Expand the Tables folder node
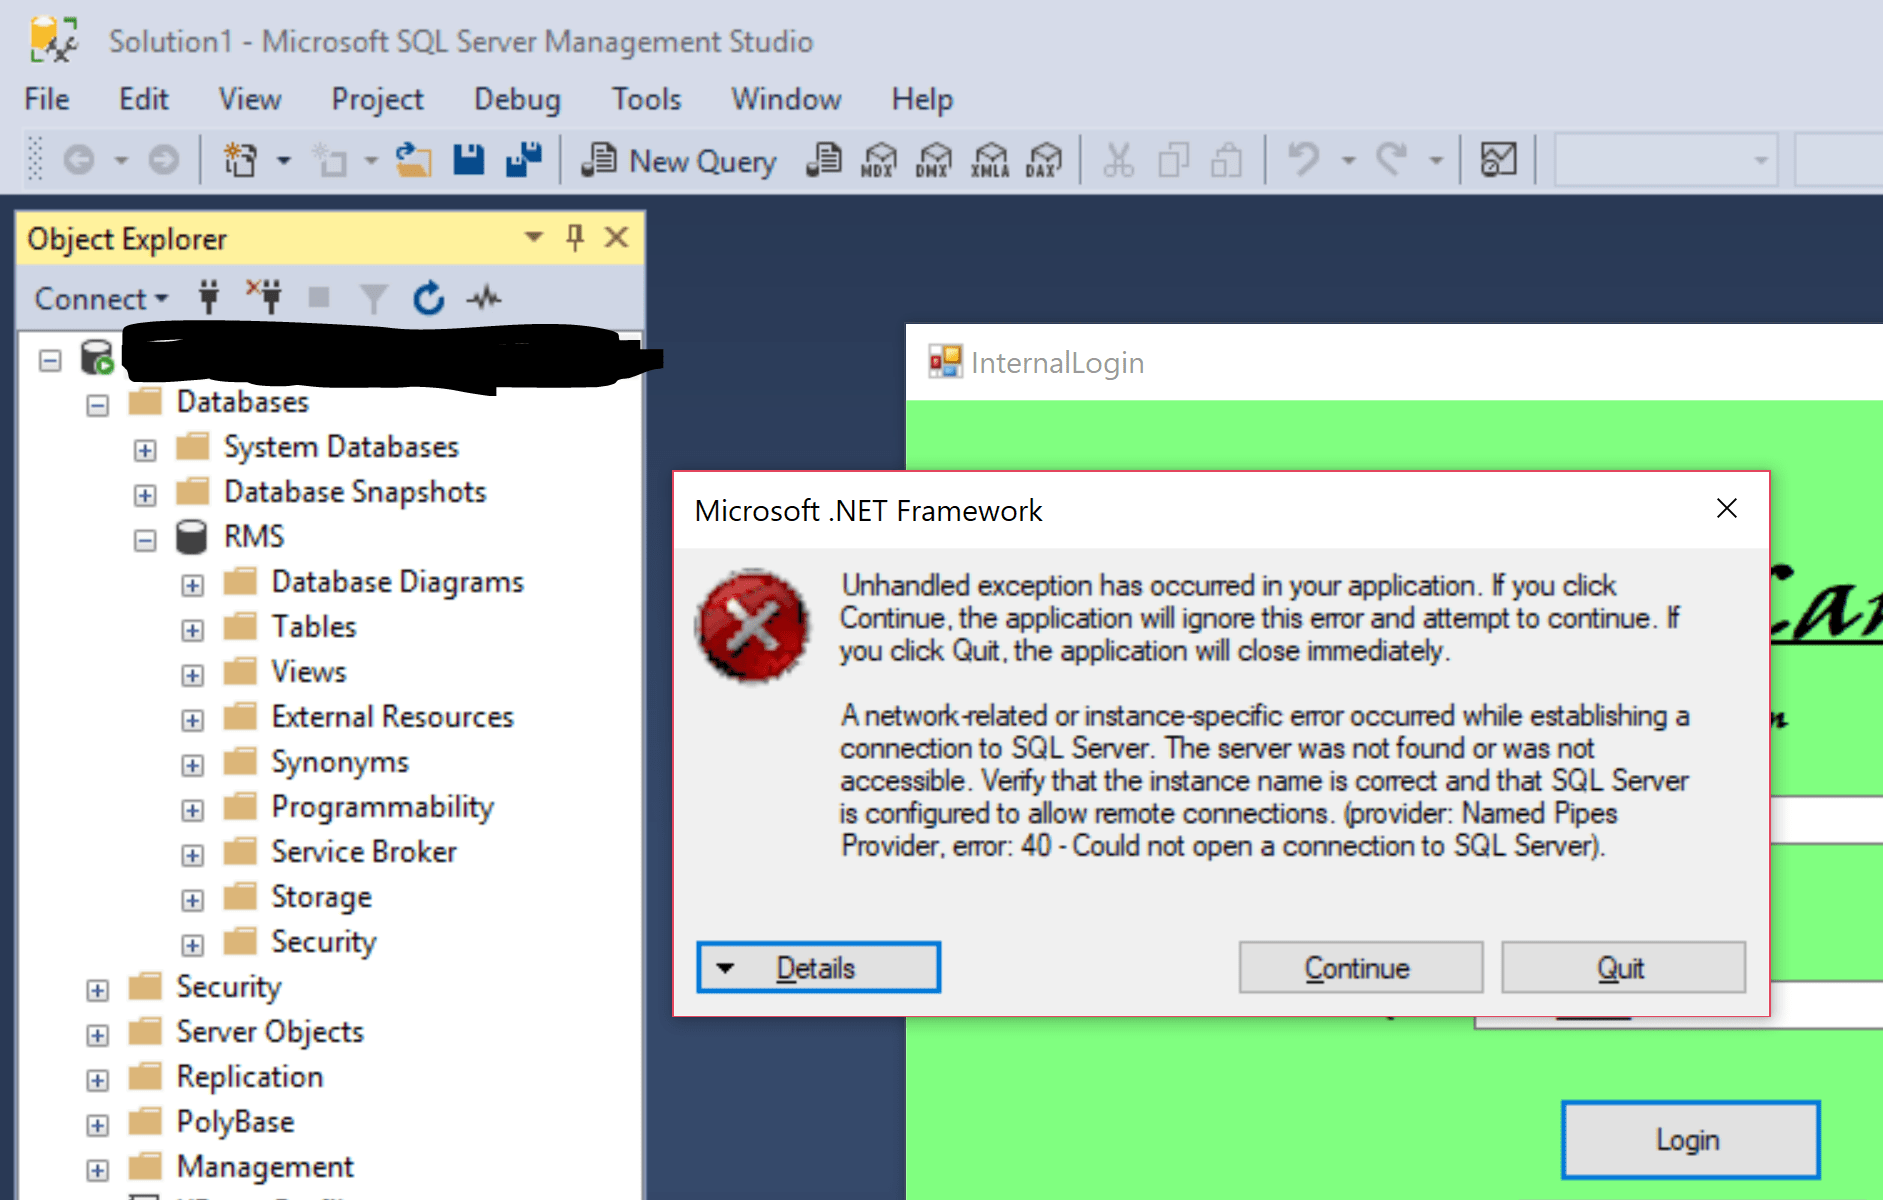This screenshot has width=1883, height=1200. [x=193, y=630]
